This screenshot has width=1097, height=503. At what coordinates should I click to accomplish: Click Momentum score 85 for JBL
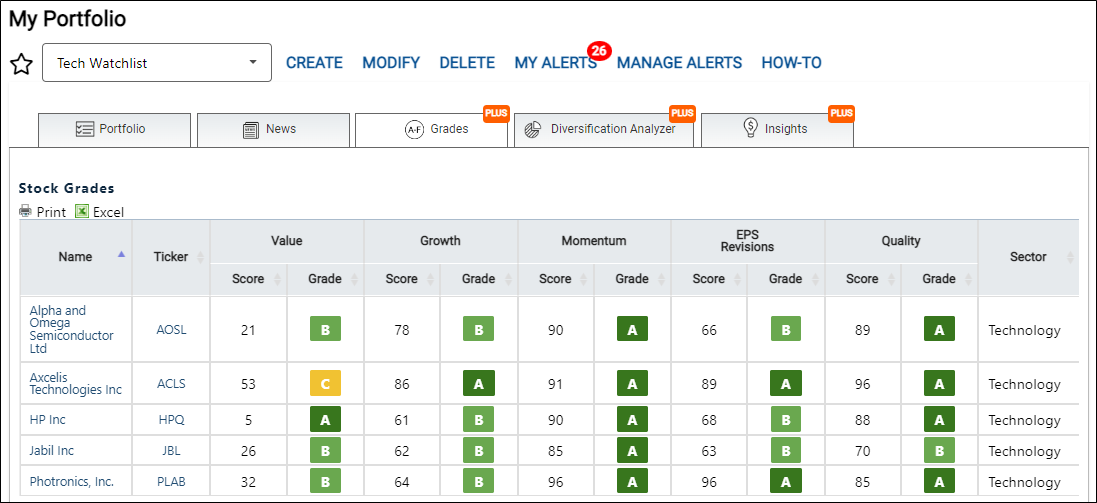(555, 451)
